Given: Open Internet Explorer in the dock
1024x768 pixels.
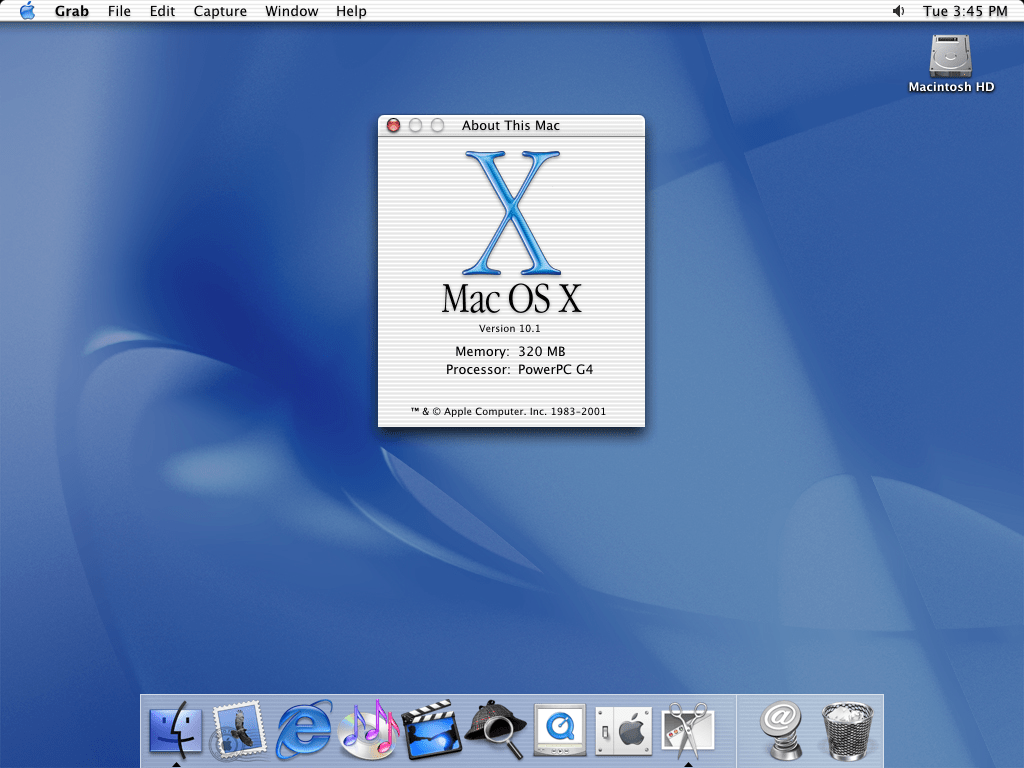Looking at the screenshot, I should tap(304, 732).
